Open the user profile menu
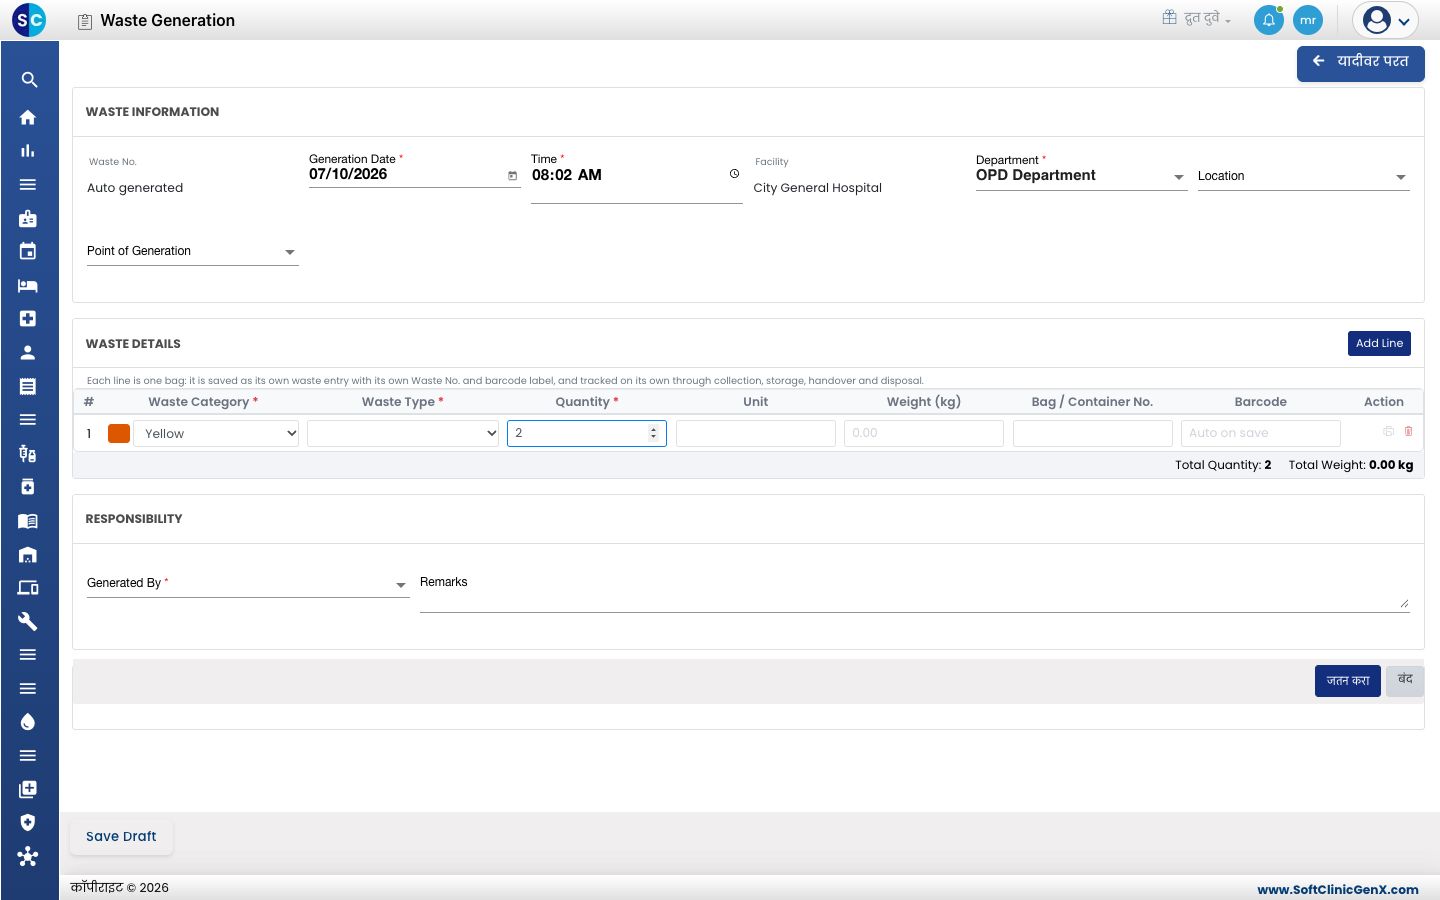Viewport: 1440px width, 900px height. click(1386, 20)
